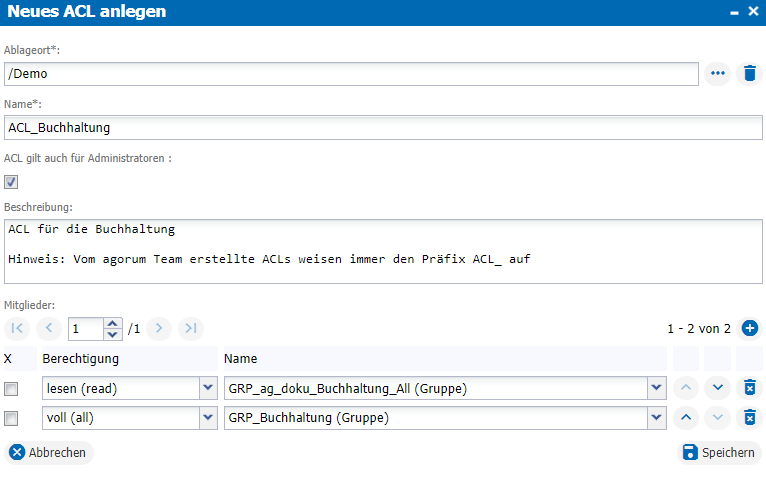Open the Ablageort browse dialog via three-dots icon
This screenshot has height=481, width=766.
tap(717, 74)
